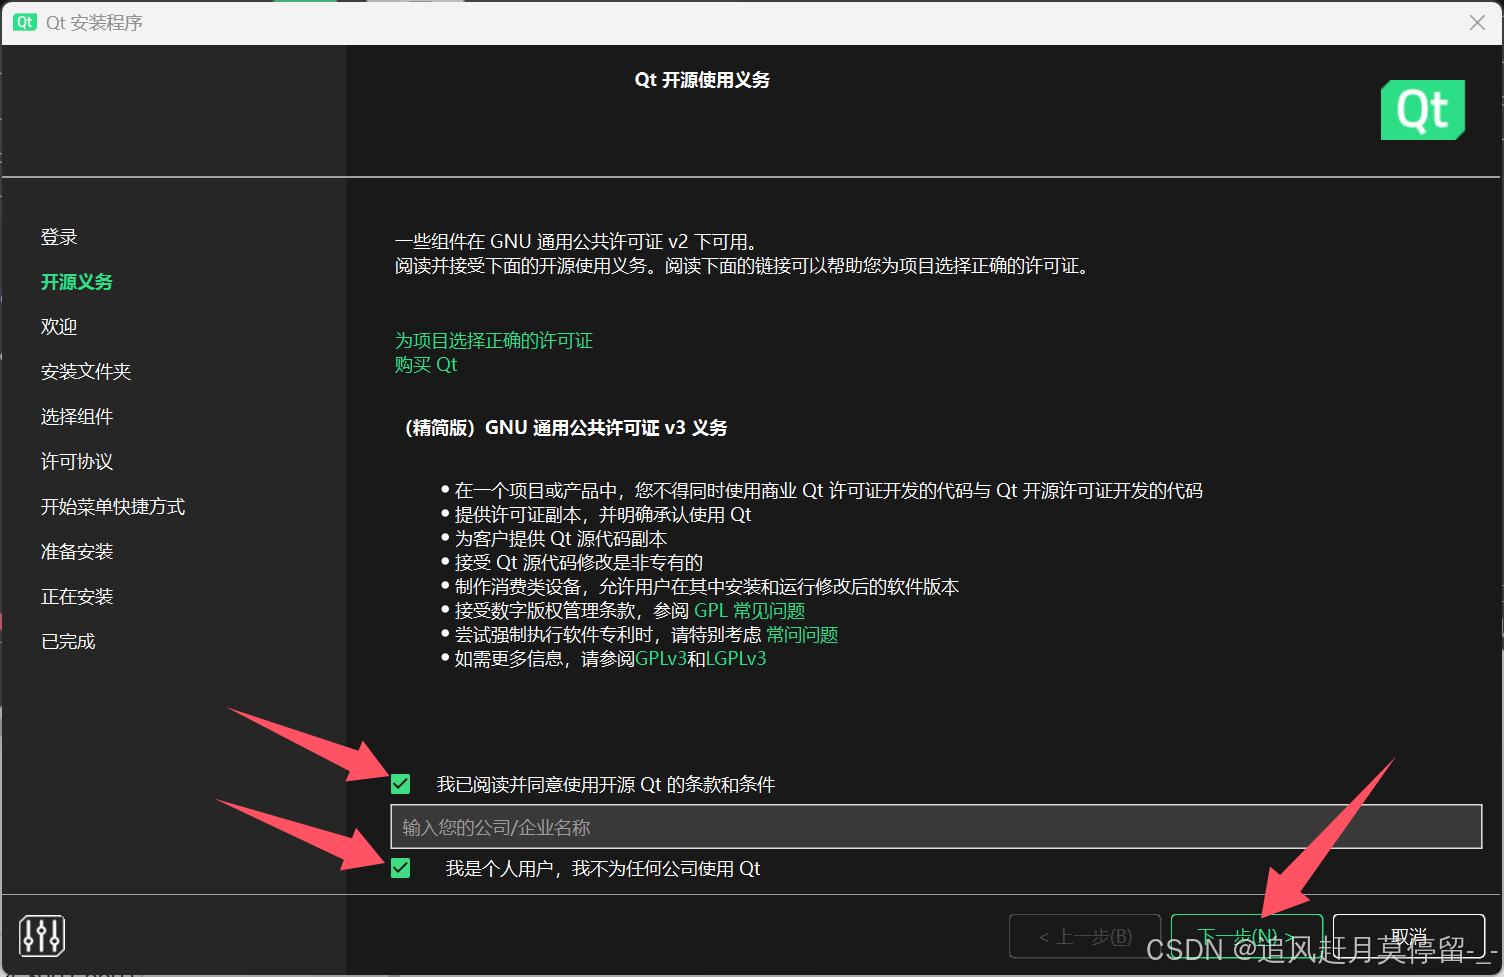This screenshot has height=977, width=1504.
Task: Click the 为客户提供 Qt 源代码副本 bullet
Action: click(x=560, y=539)
